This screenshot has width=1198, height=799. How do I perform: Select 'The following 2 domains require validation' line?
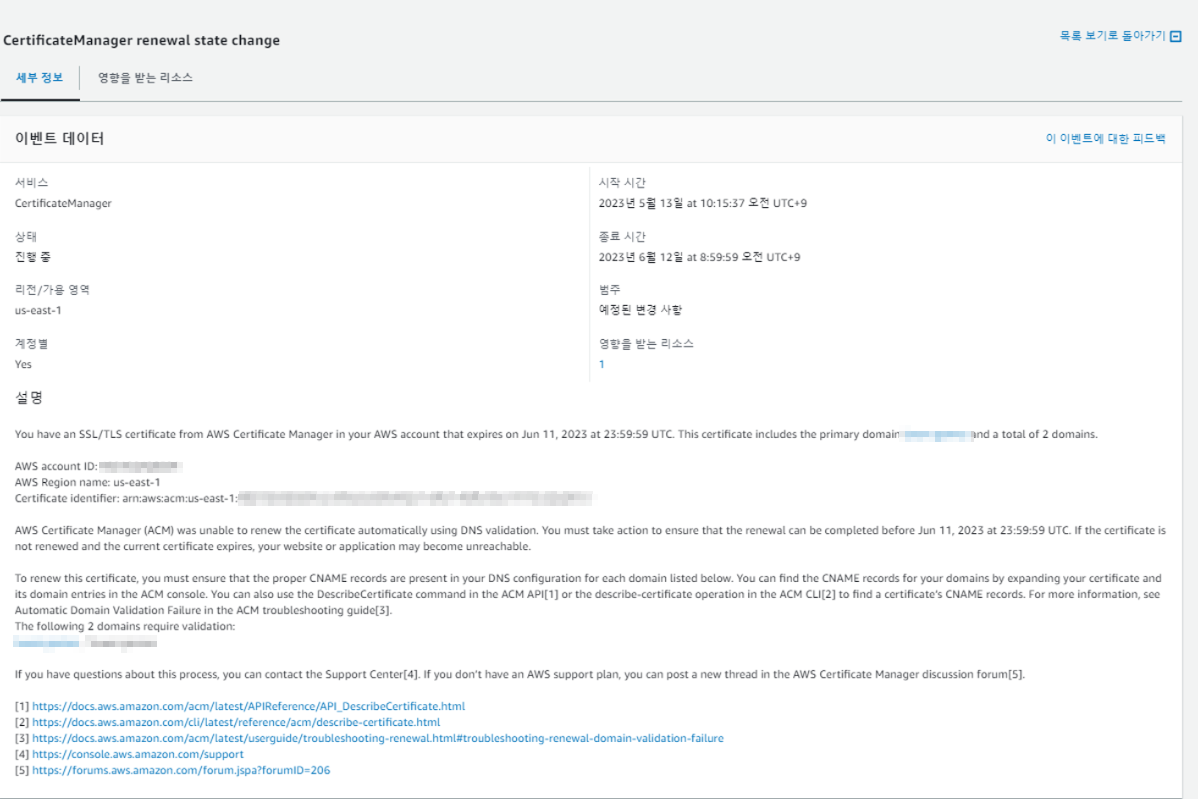click(125, 626)
